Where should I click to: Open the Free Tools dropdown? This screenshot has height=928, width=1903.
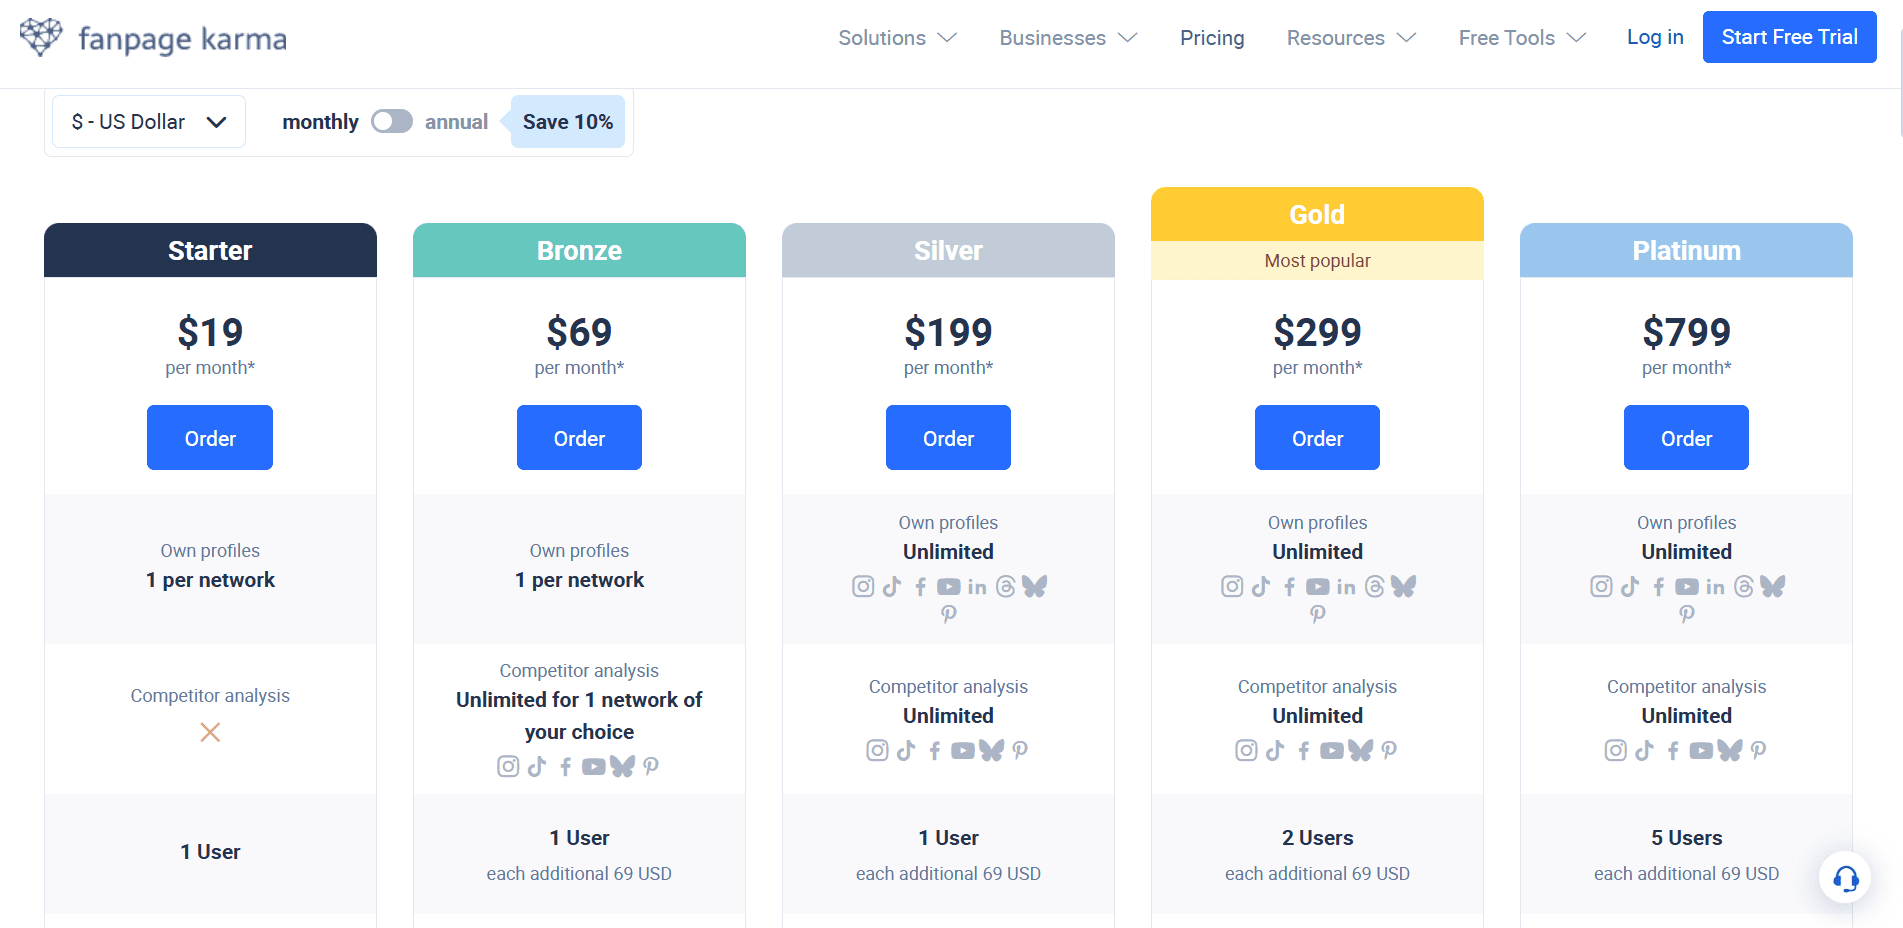[1519, 37]
